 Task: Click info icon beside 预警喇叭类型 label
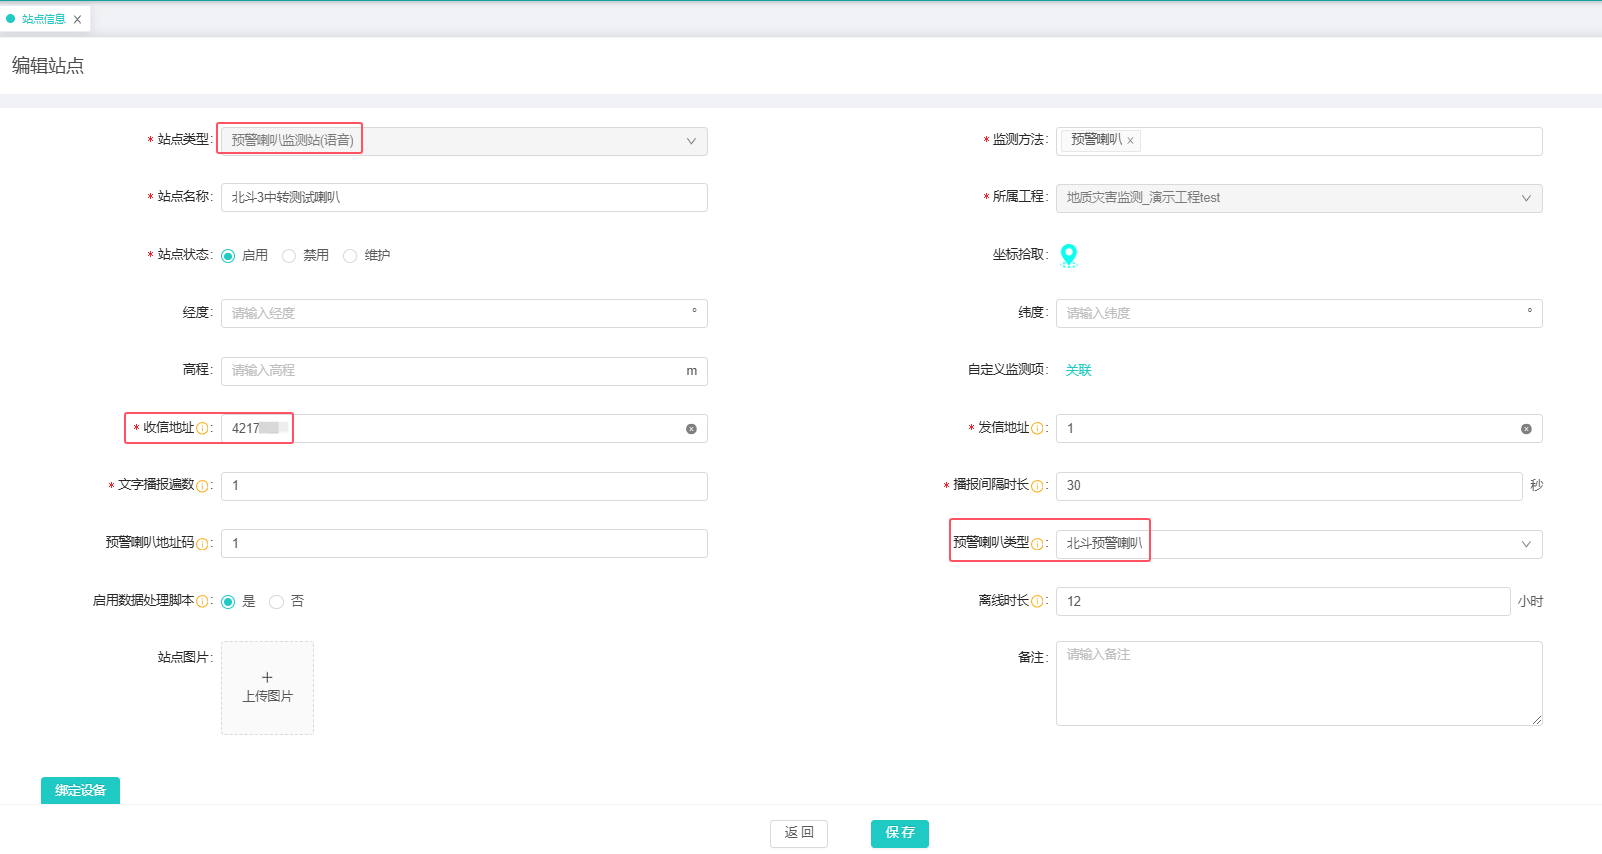coord(1037,544)
